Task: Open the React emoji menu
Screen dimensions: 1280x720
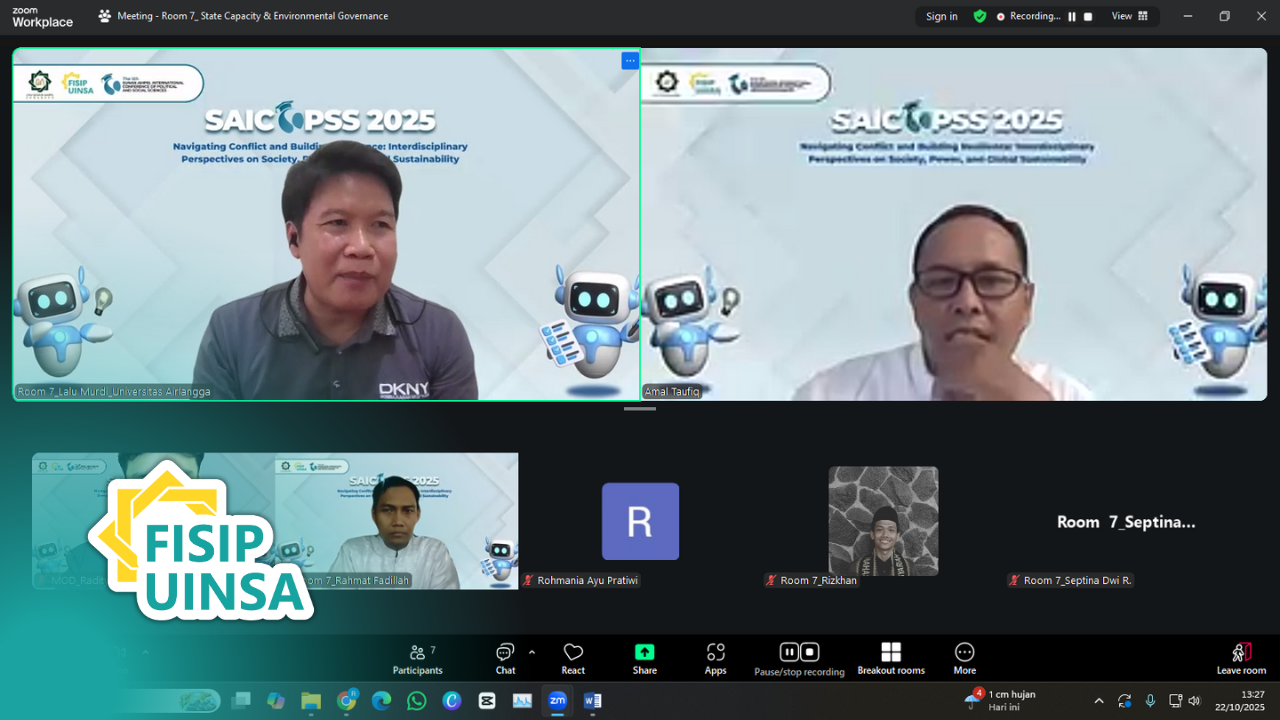Action: tap(573, 656)
